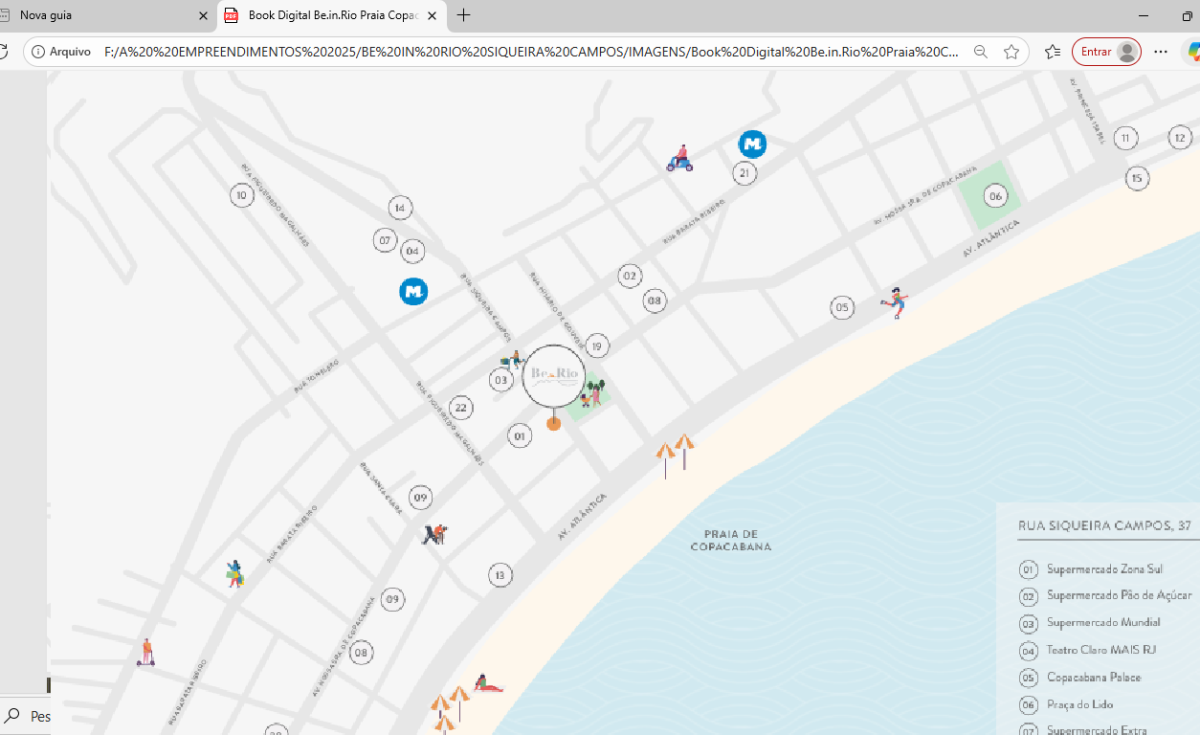Select marker 06 at Praça do Lido green square
Viewport: 1200px width, 735px height.
996,196
